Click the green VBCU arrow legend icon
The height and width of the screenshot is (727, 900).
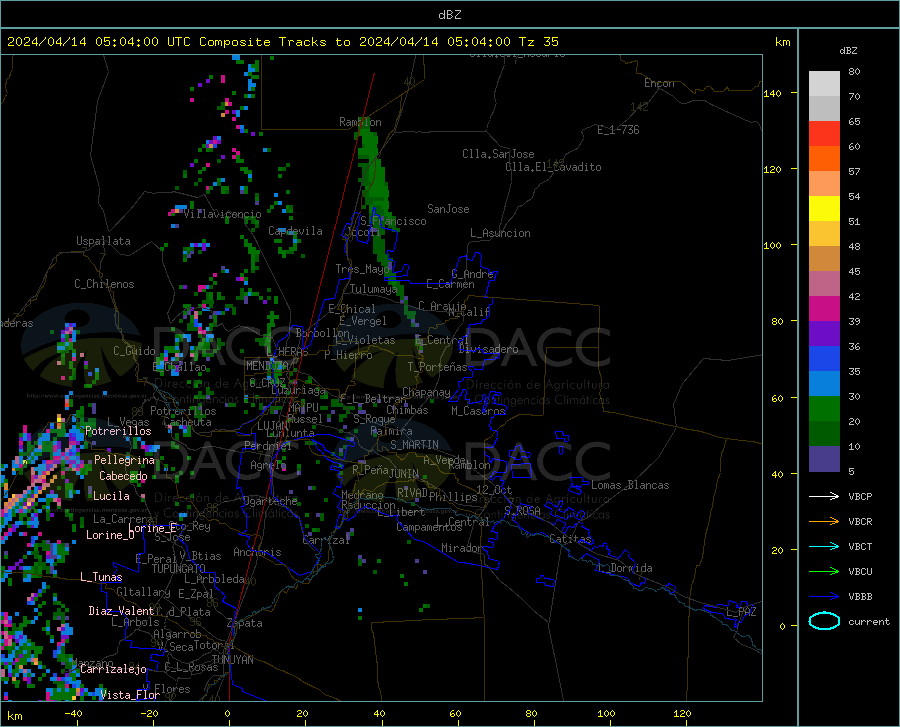point(824,572)
